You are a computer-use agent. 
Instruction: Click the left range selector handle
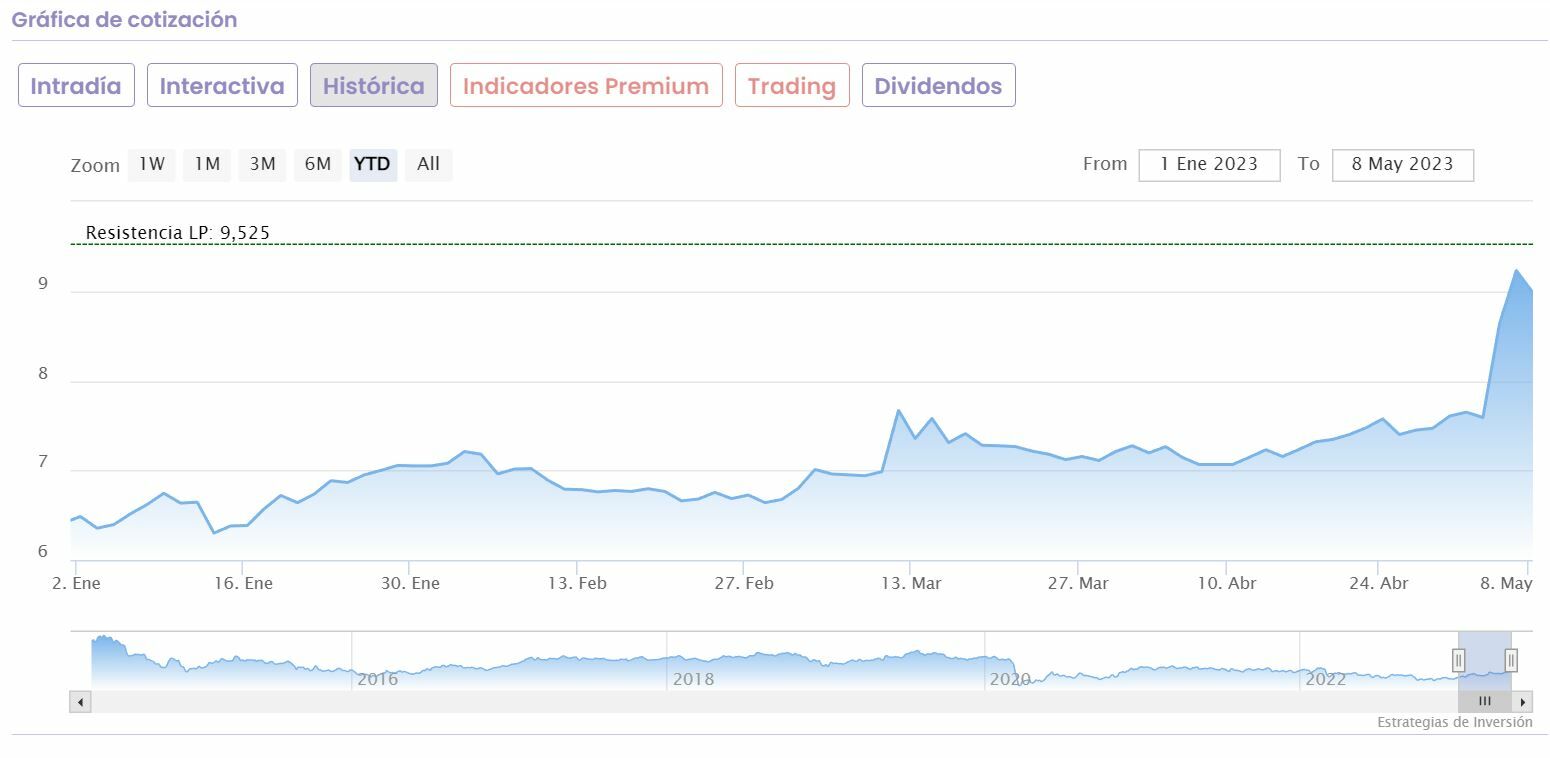pyautogui.click(x=1458, y=660)
